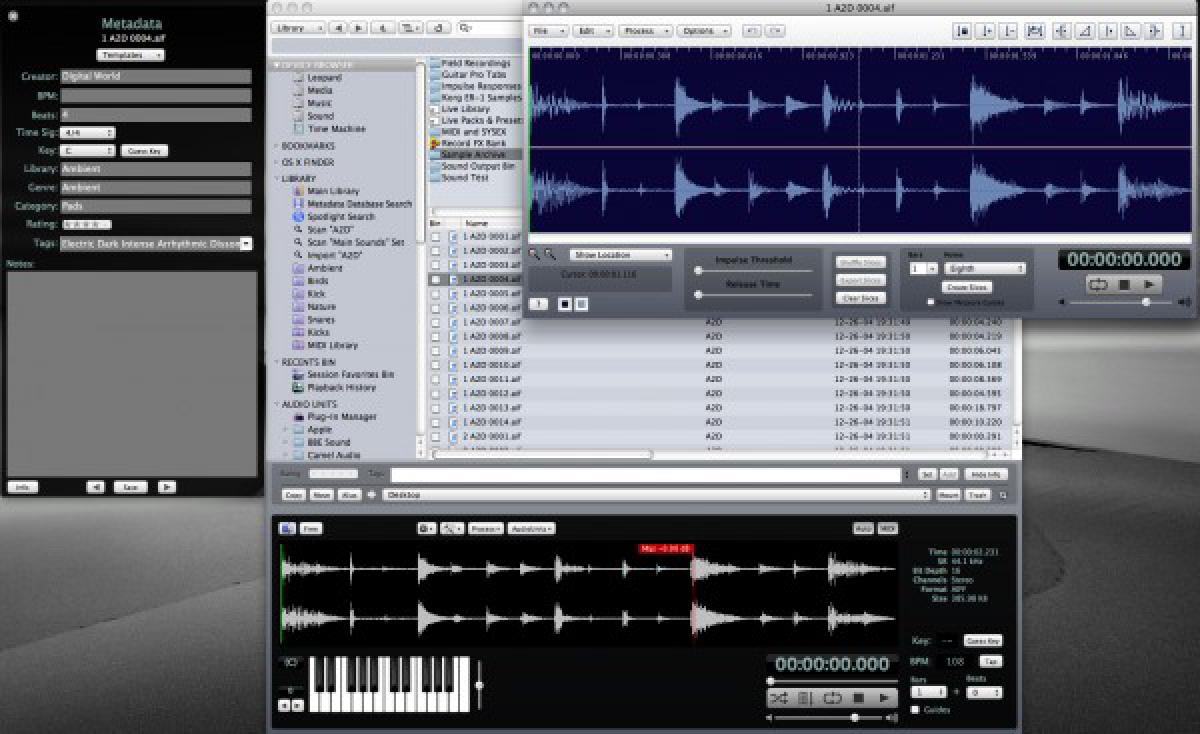1200x734 pixels.
Task: Open the Time Sig dropdown in Metadata
Action: pos(88,132)
